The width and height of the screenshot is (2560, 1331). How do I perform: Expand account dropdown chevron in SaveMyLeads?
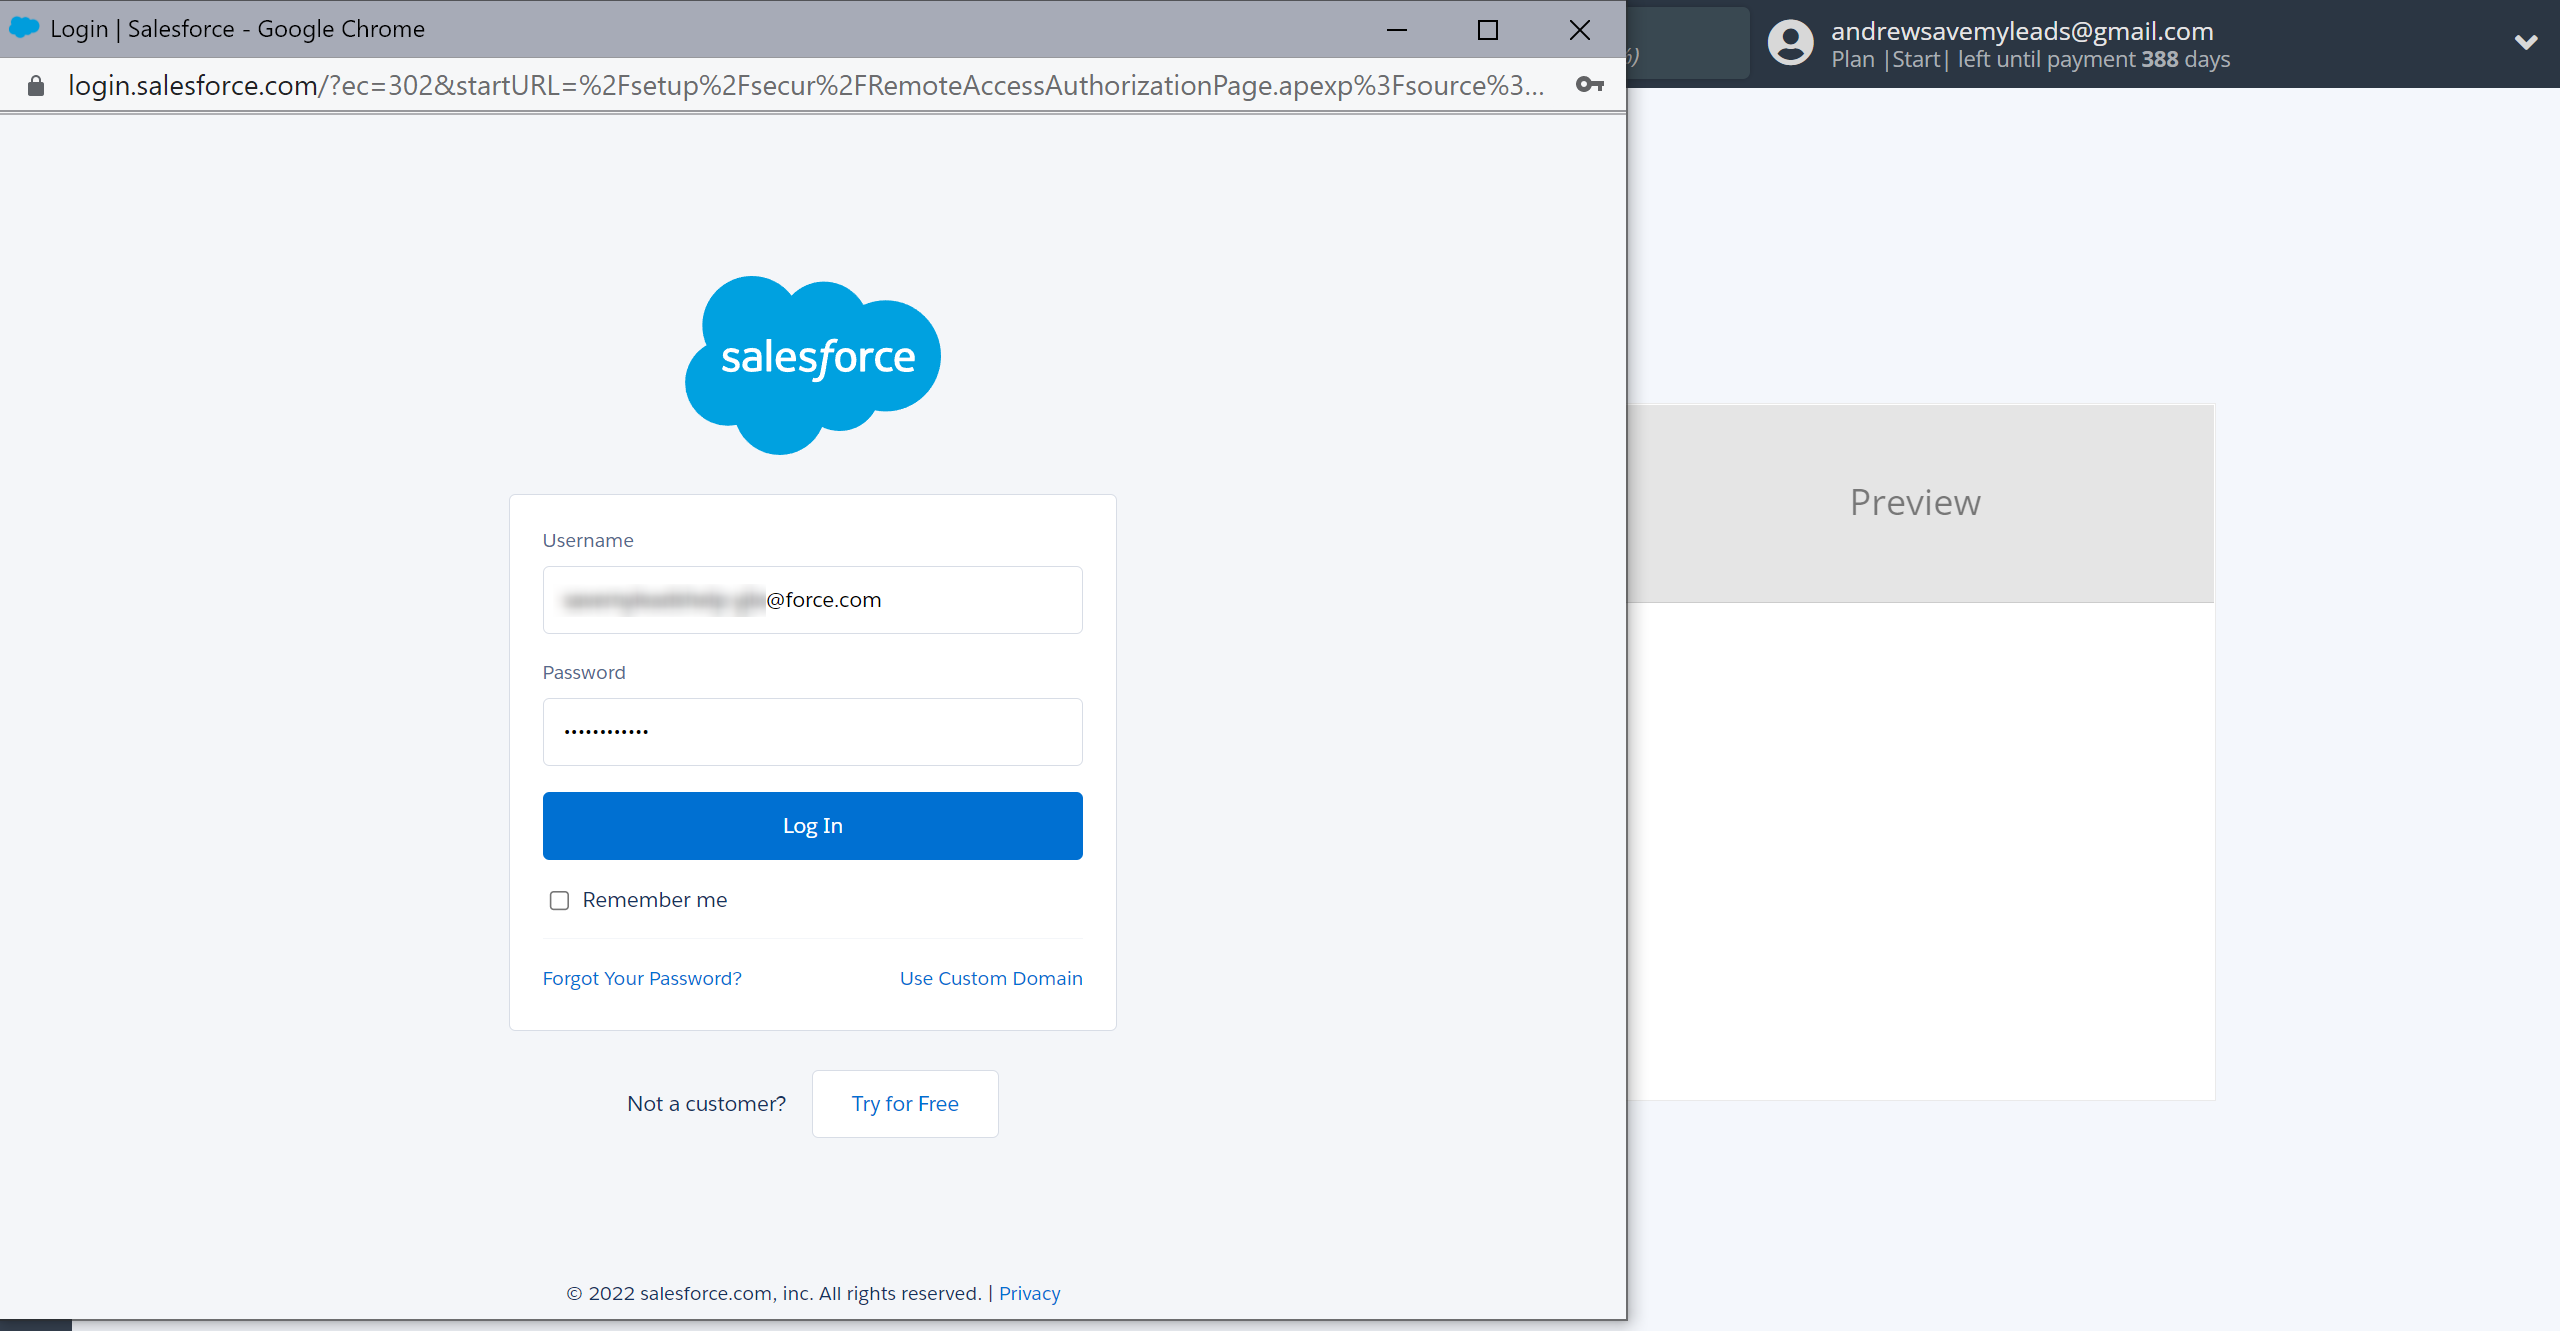[x=2526, y=42]
